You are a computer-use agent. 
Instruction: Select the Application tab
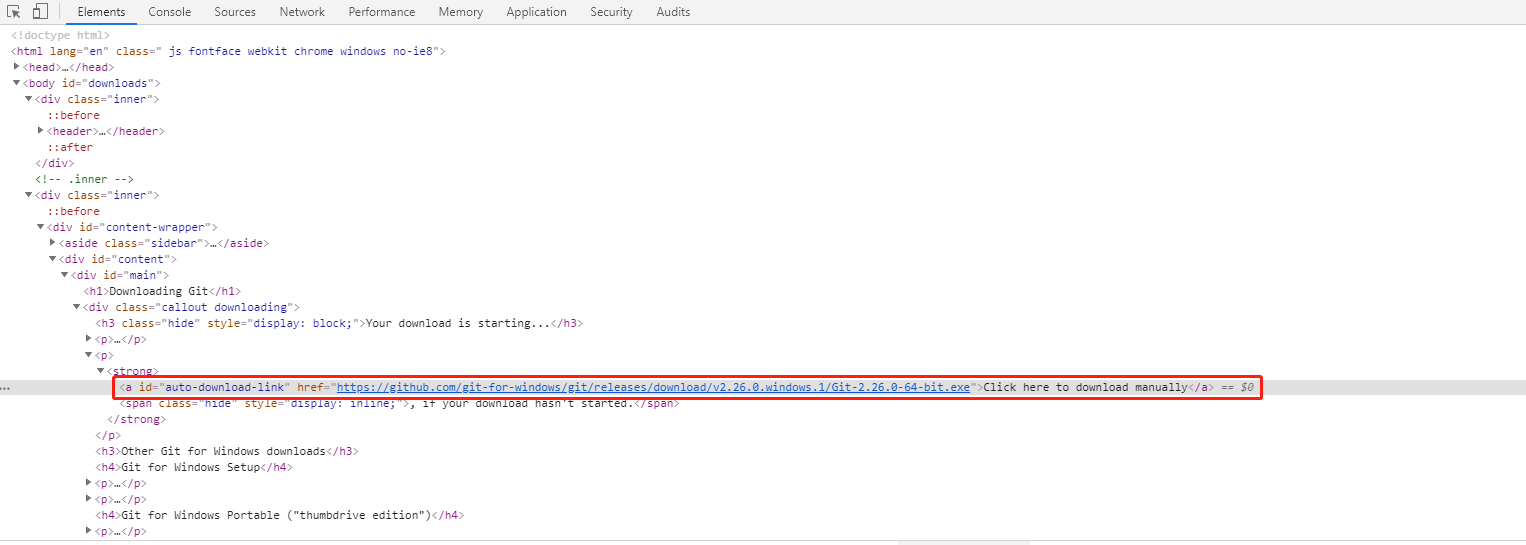[536, 12]
